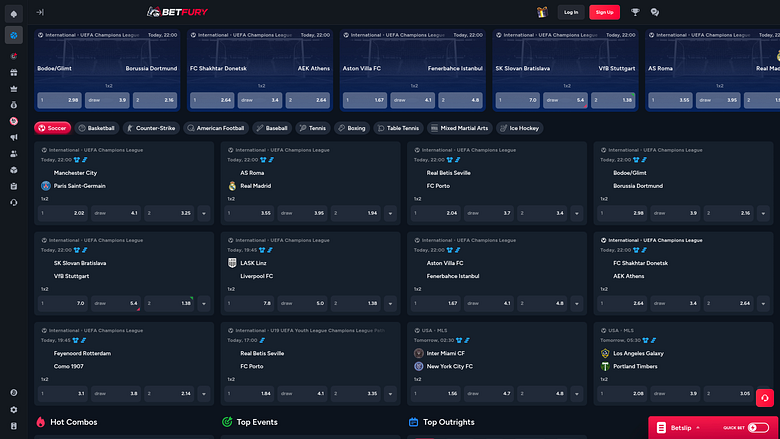Expand more markets for Inter Miami match
Viewport: 780px width, 439px height.
[x=577, y=394]
